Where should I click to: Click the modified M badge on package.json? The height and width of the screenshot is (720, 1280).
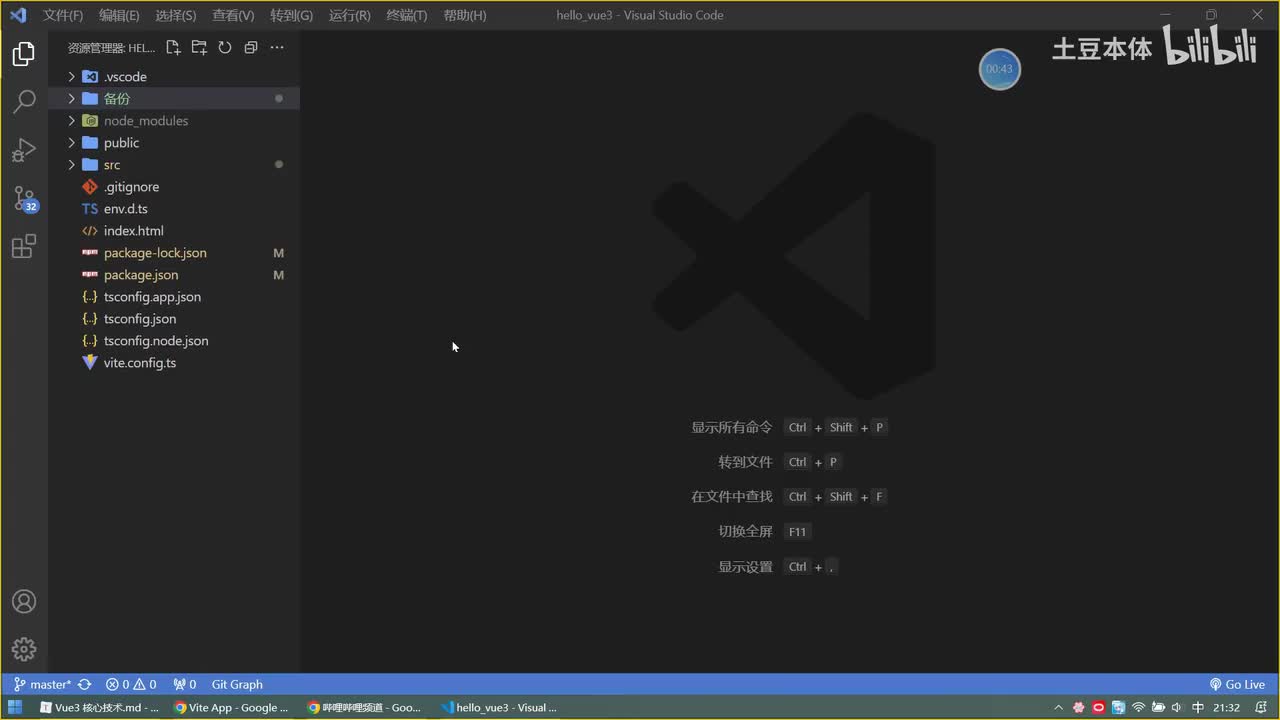pyautogui.click(x=279, y=275)
